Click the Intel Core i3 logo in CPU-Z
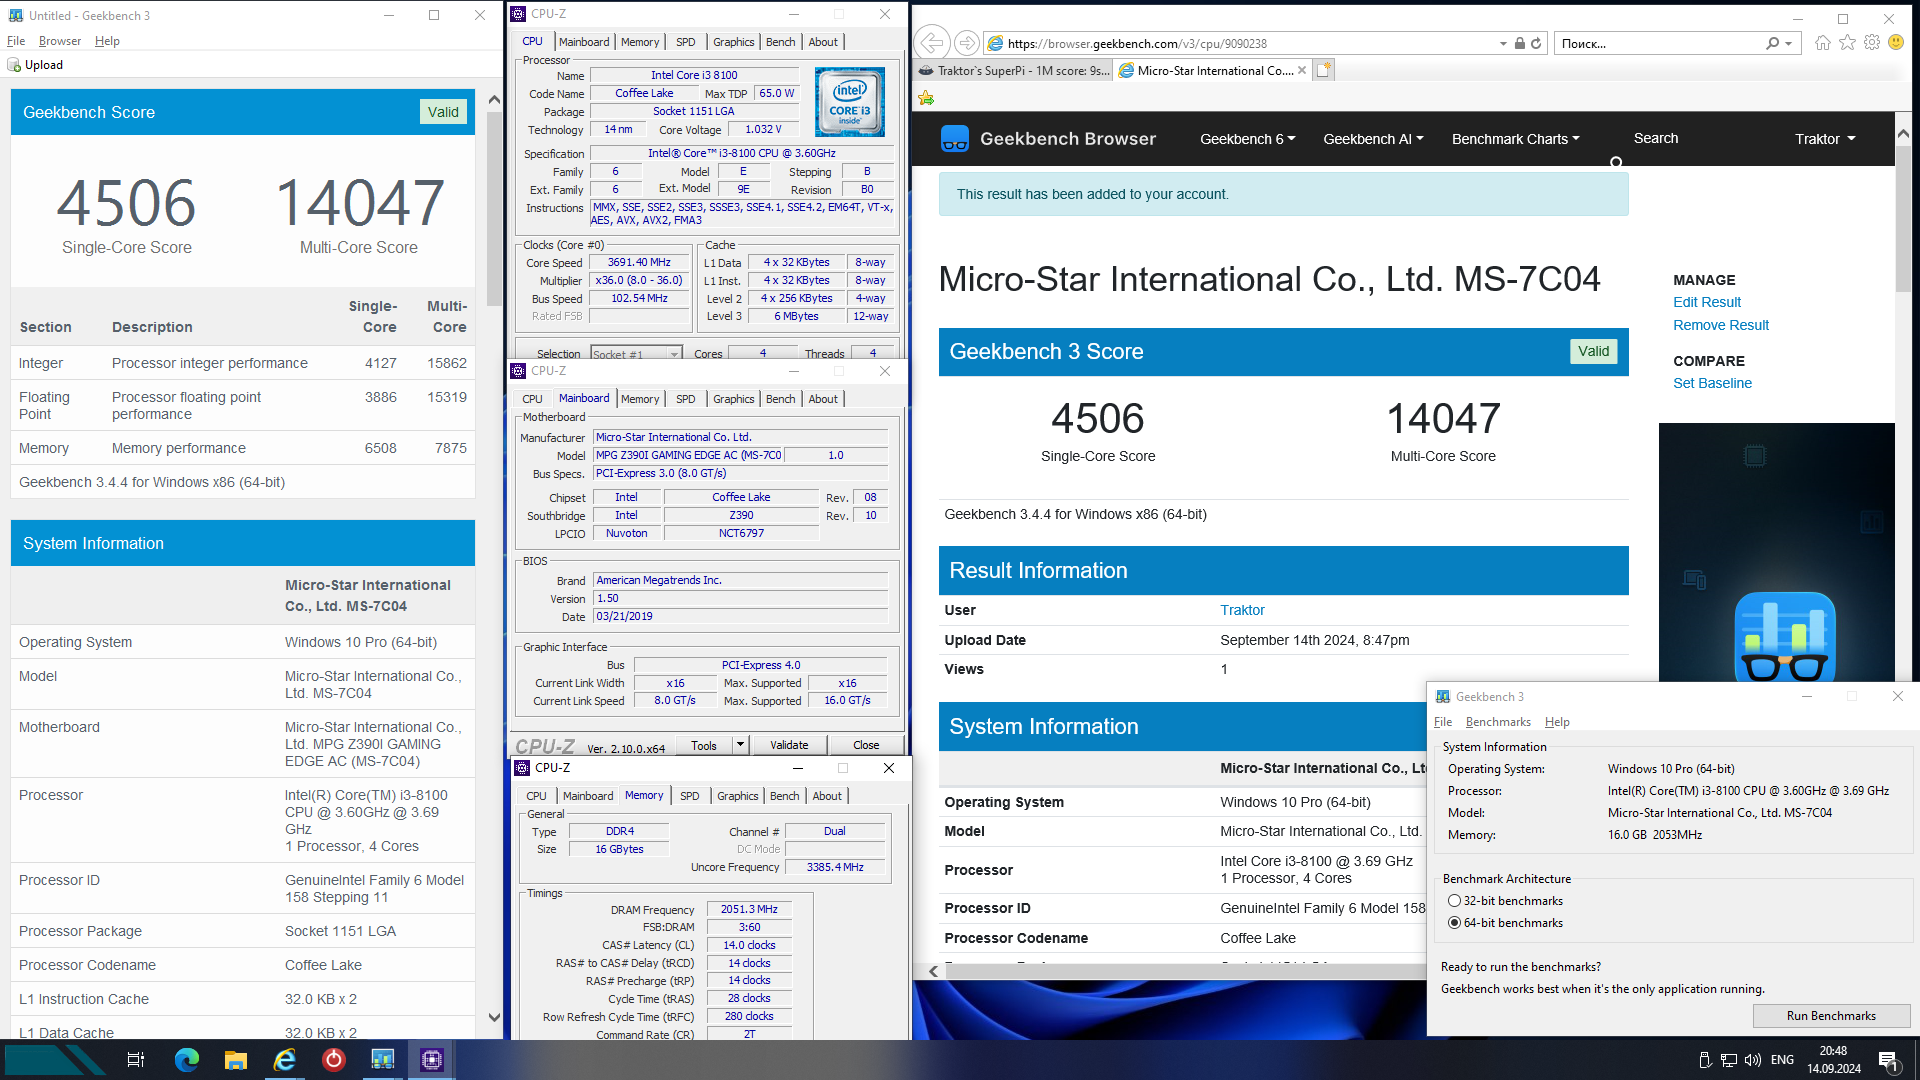The height and width of the screenshot is (1080, 1920). [849, 102]
